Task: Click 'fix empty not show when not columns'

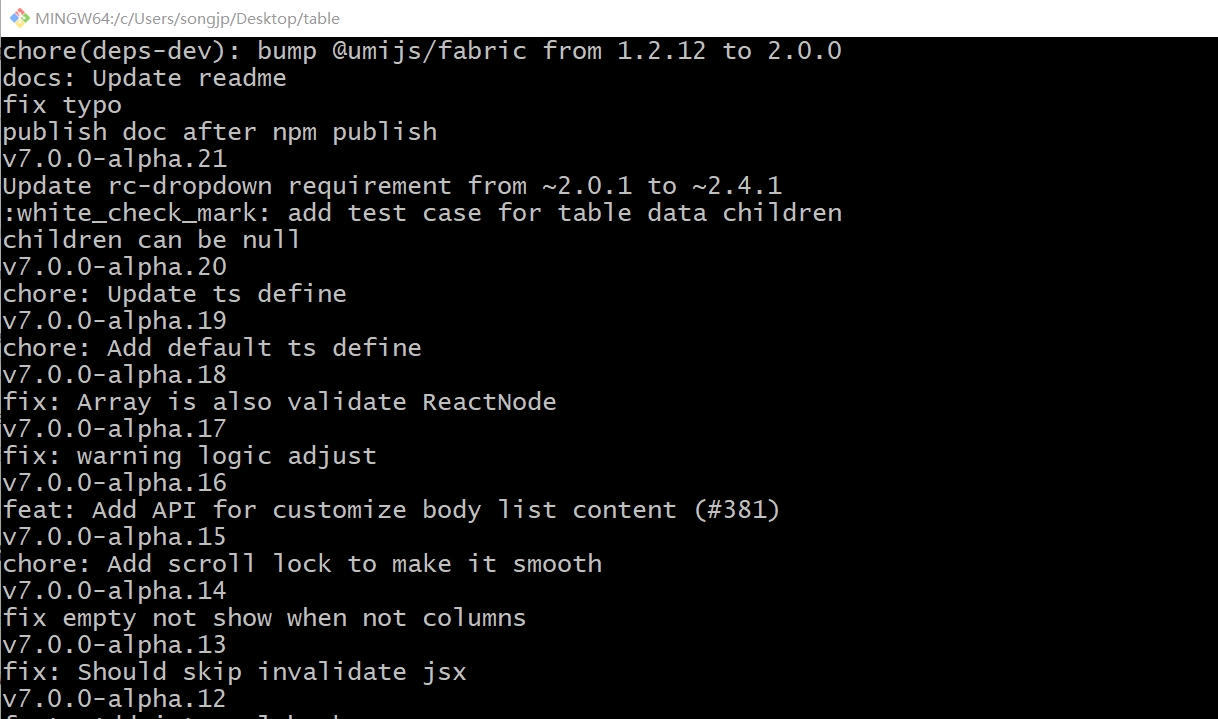Action: (264, 618)
